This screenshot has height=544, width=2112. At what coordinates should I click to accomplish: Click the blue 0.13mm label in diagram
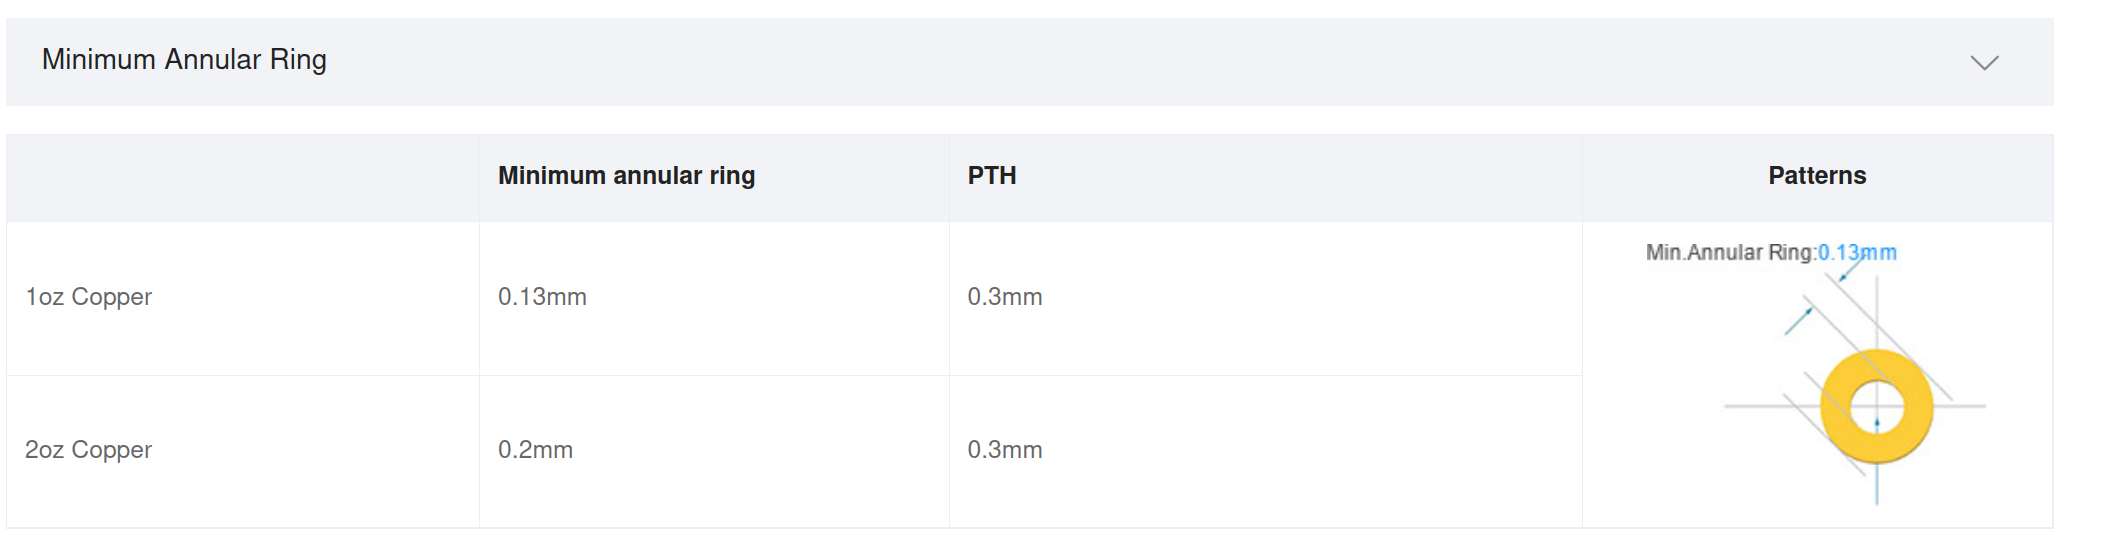point(1857,252)
